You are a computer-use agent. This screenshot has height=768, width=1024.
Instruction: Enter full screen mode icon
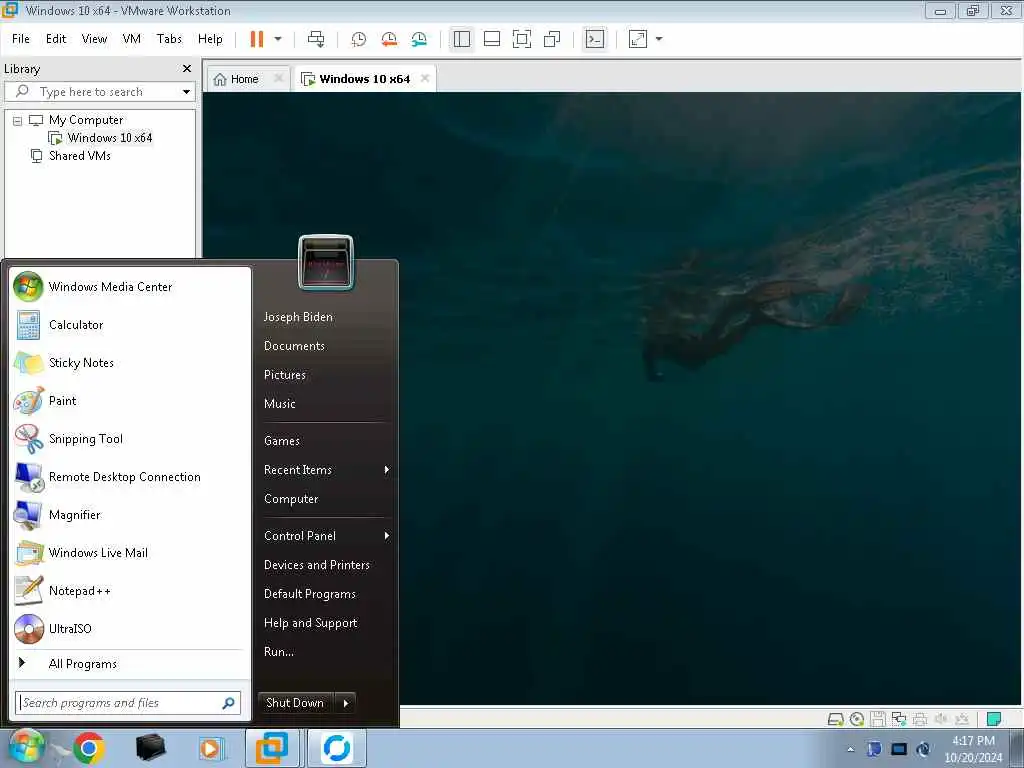click(x=522, y=39)
